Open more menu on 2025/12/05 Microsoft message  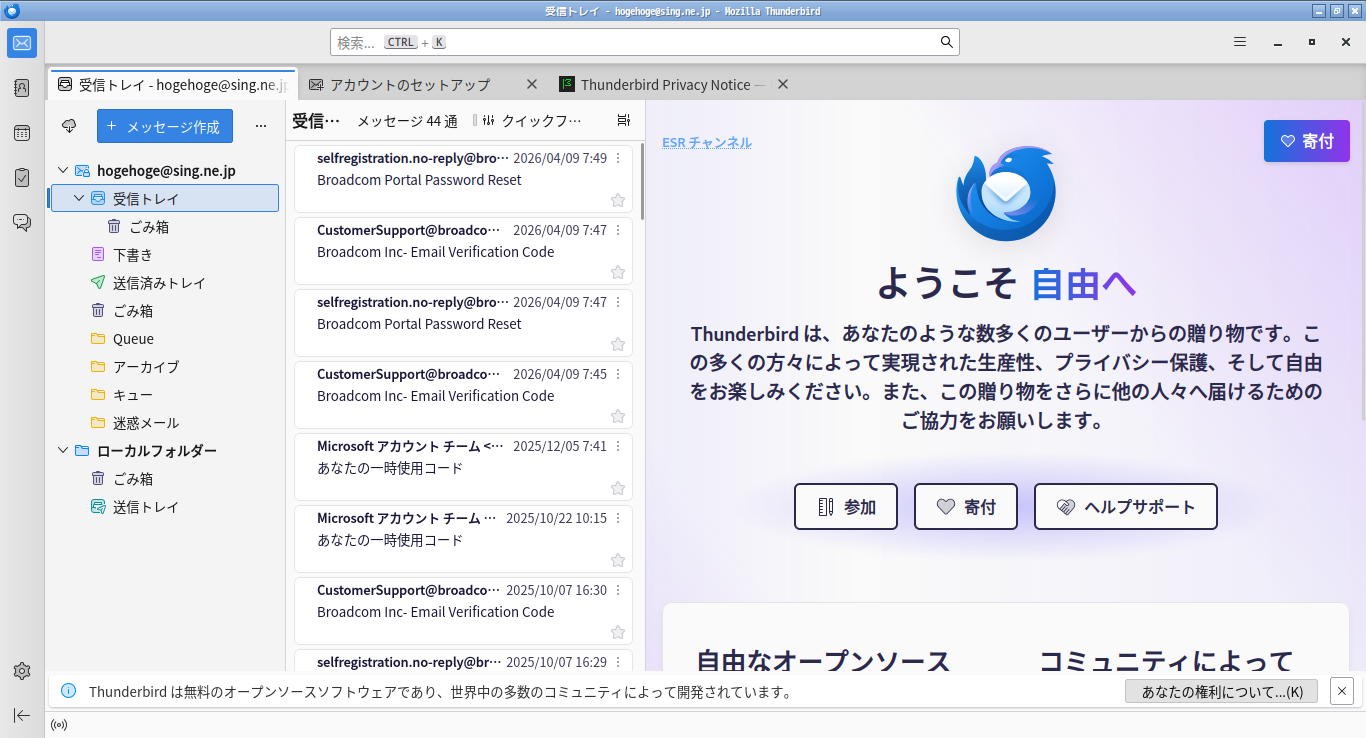(x=618, y=446)
